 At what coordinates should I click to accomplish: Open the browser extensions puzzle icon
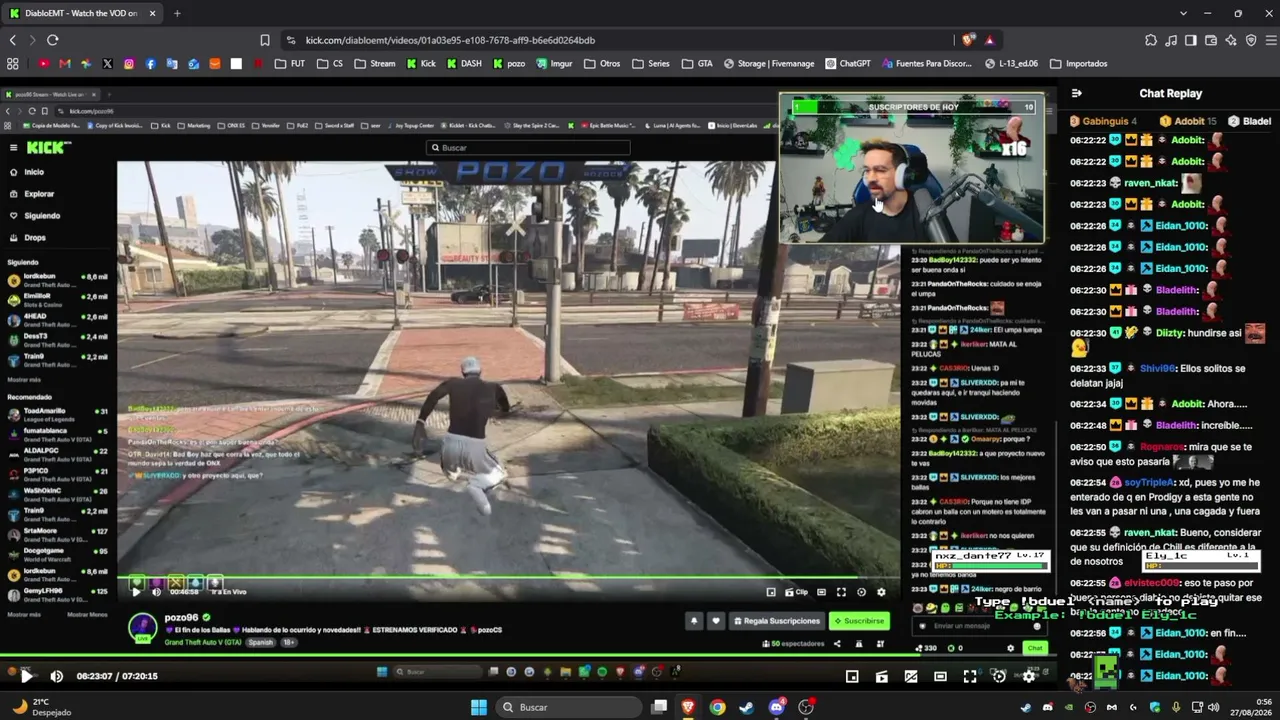(1151, 40)
